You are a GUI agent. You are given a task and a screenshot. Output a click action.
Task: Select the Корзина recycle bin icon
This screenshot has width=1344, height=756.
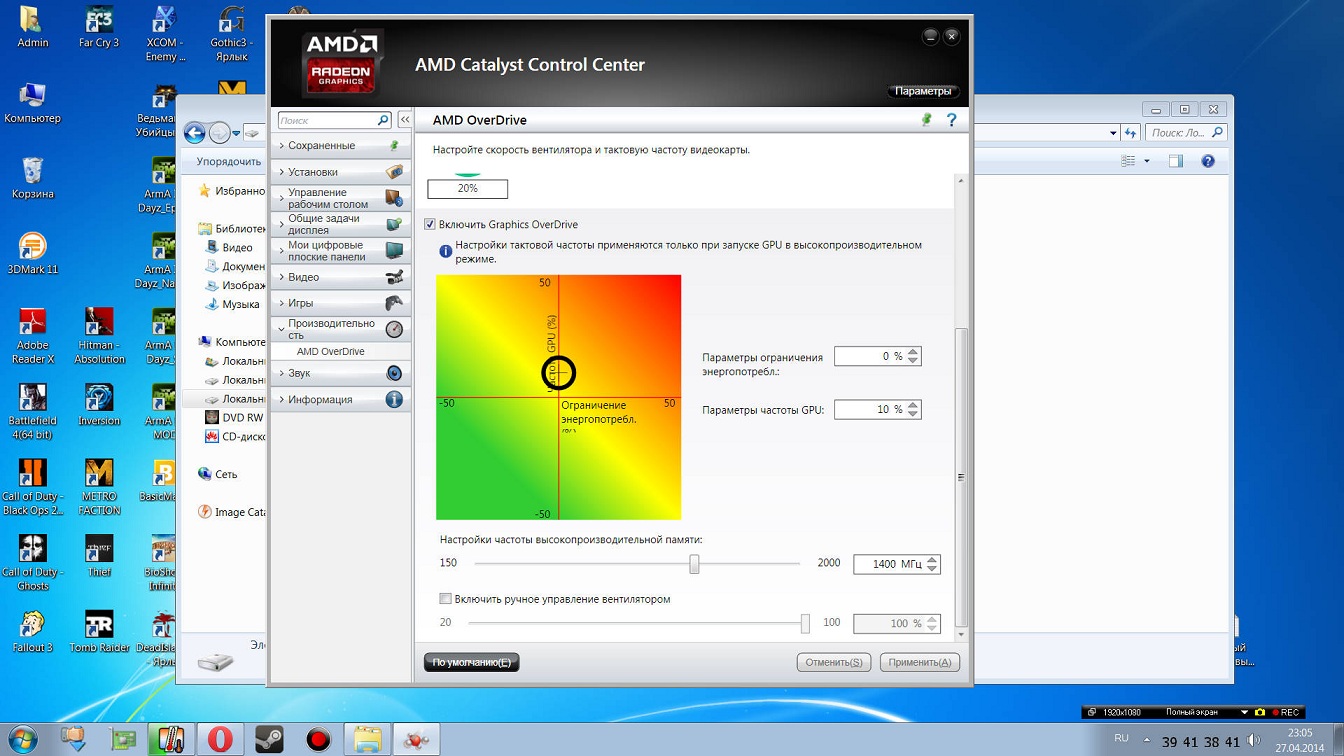[33, 178]
